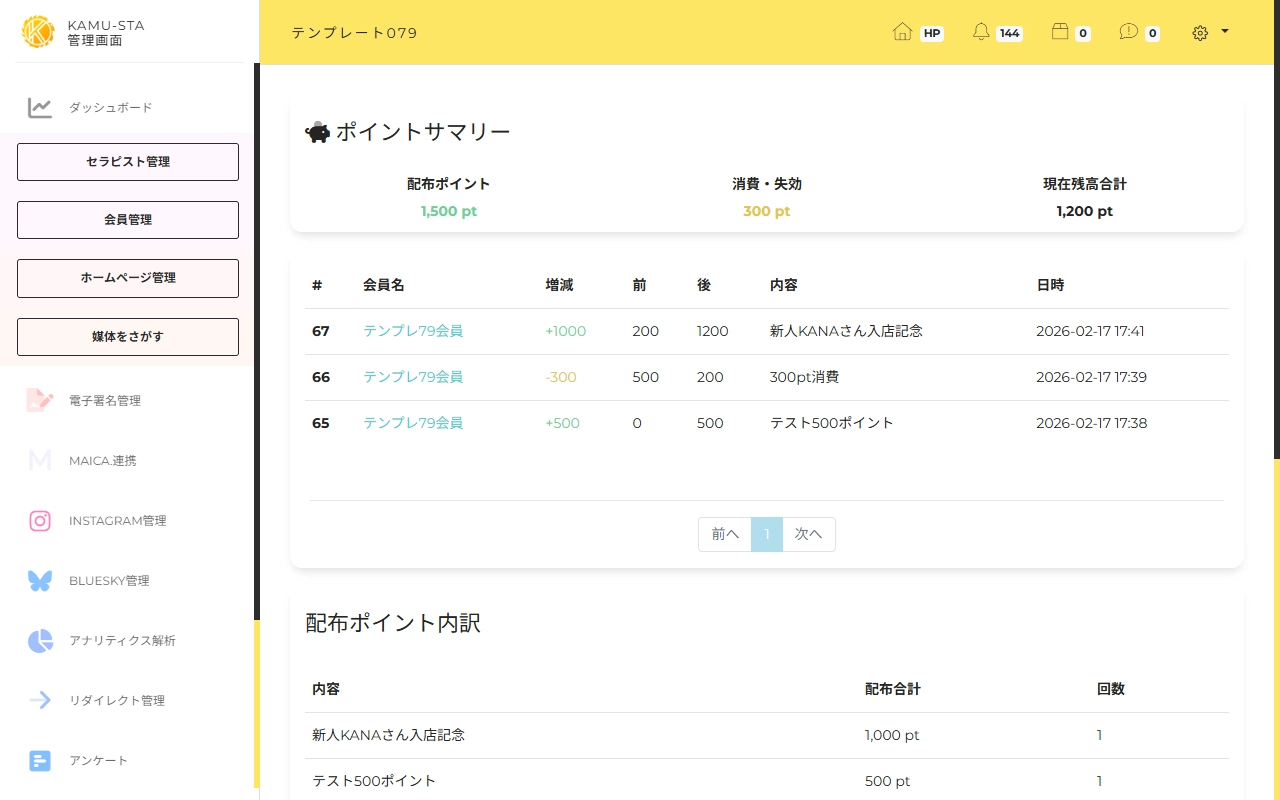Open the chat bubble icon
Screen dimensions: 1280x800
click(x=1129, y=32)
